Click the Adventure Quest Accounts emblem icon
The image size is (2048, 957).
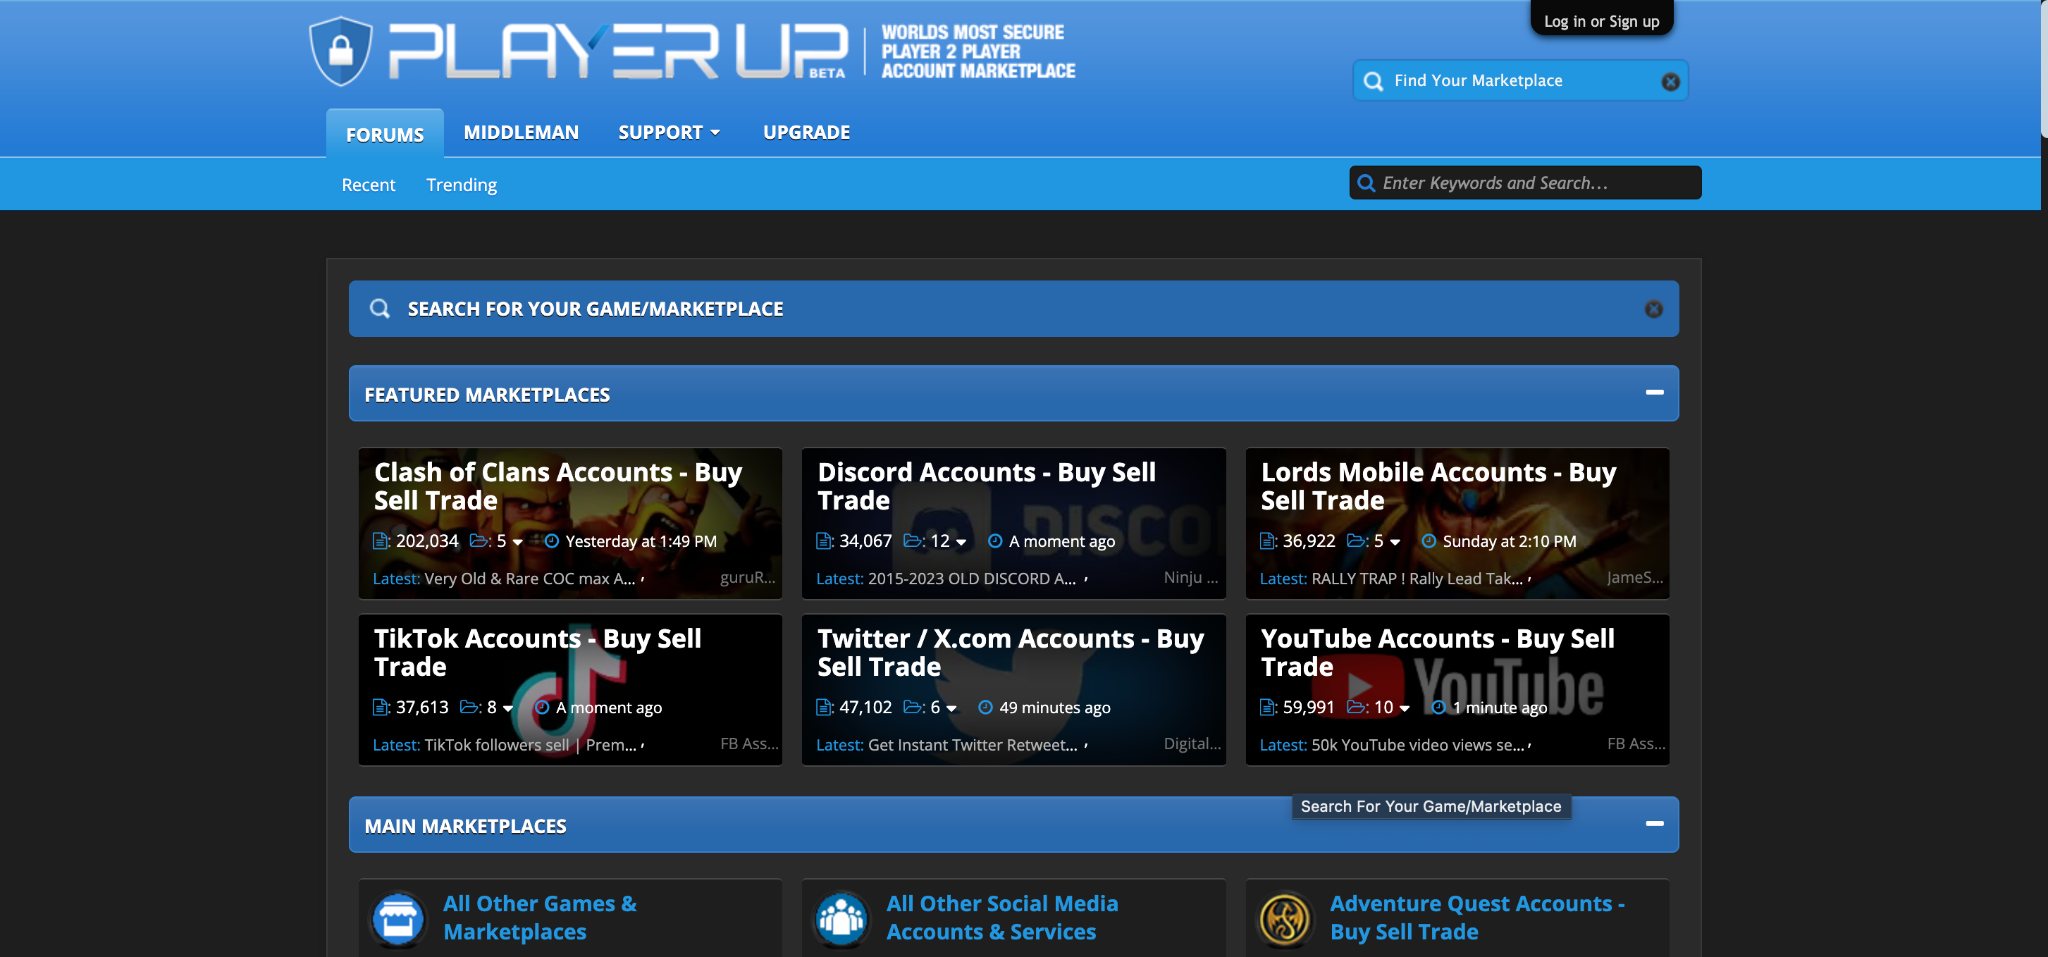[x=1285, y=918]
